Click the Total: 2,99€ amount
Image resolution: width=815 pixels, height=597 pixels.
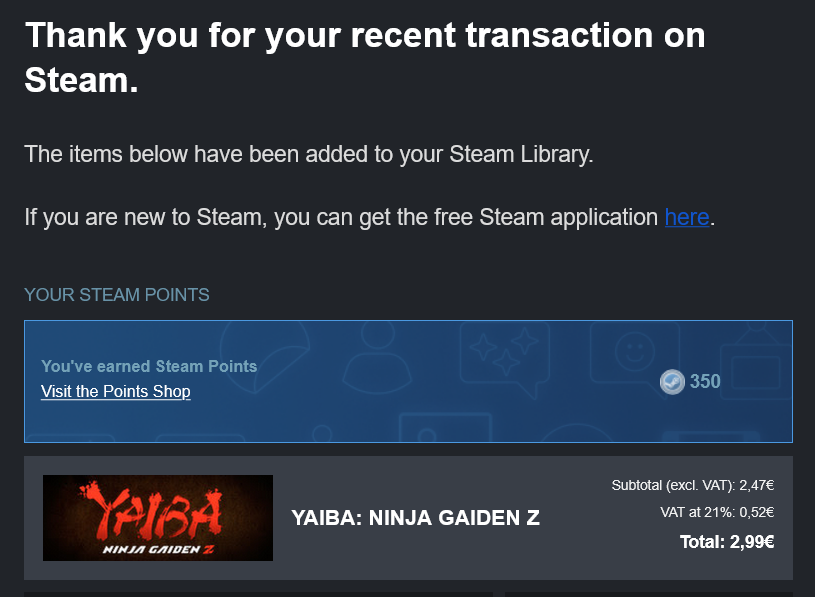tap(727, 542)
